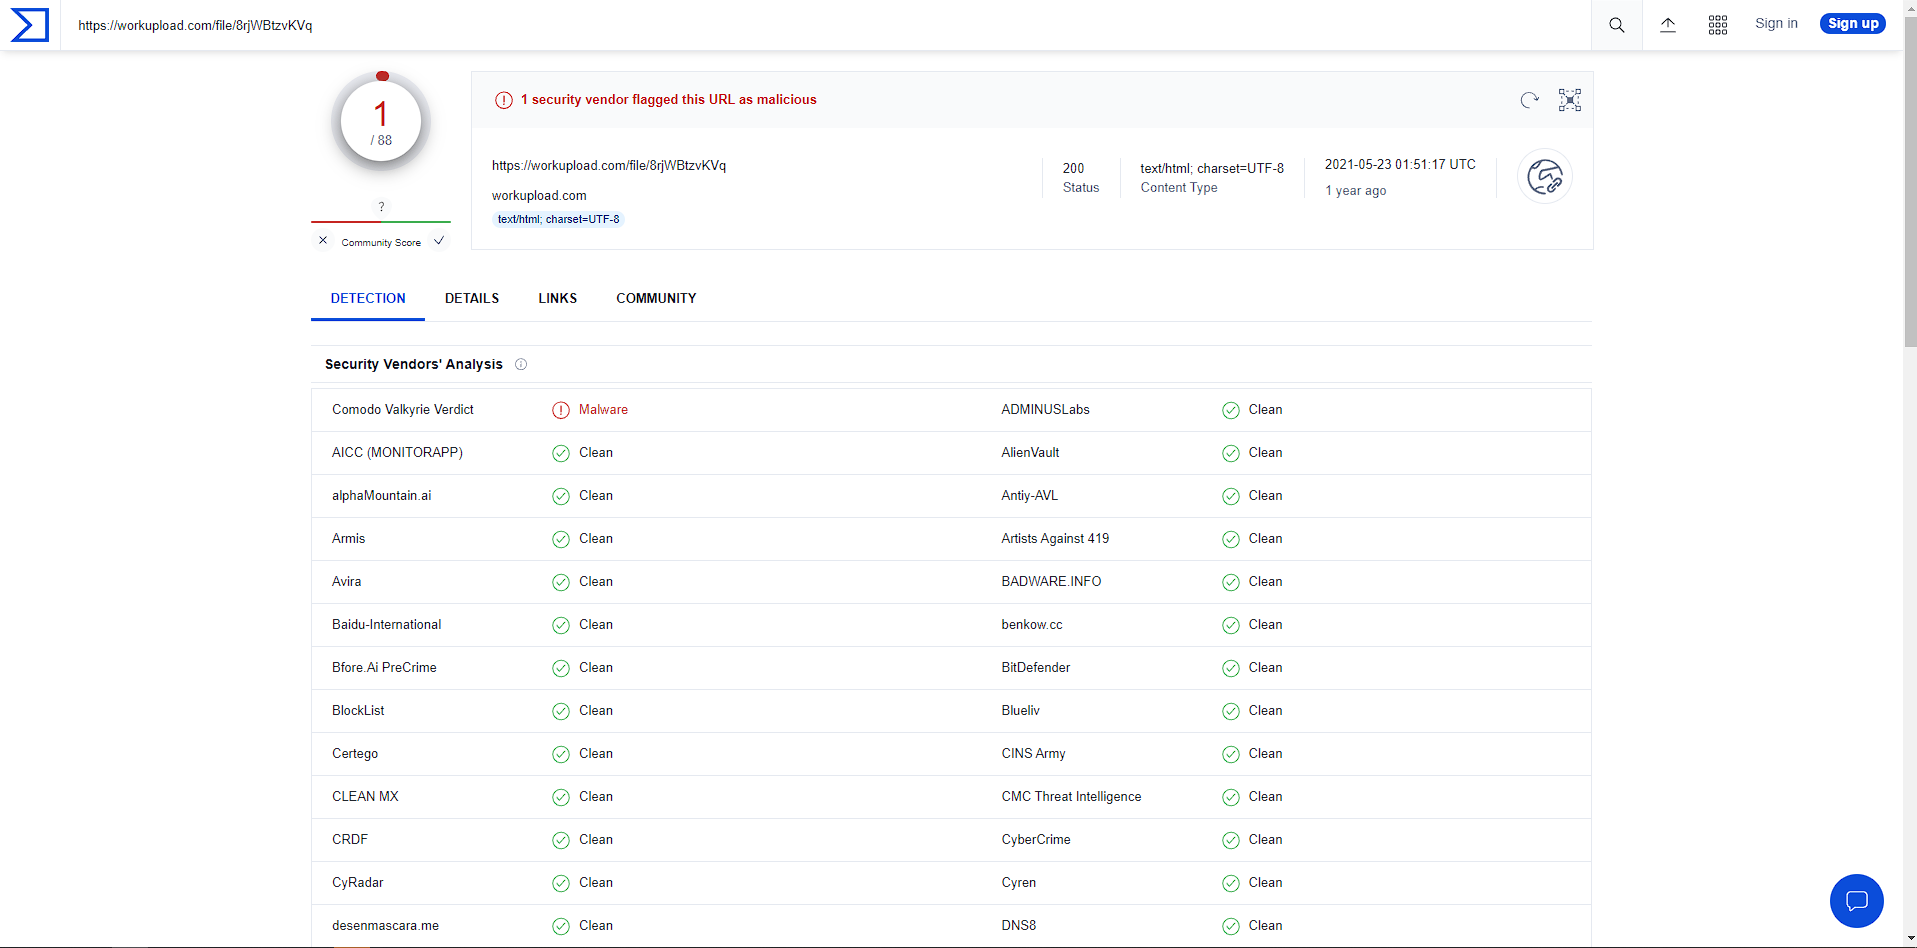
Task: Click the Security Vendors' Analysis heading
Action: pos(414,364)
